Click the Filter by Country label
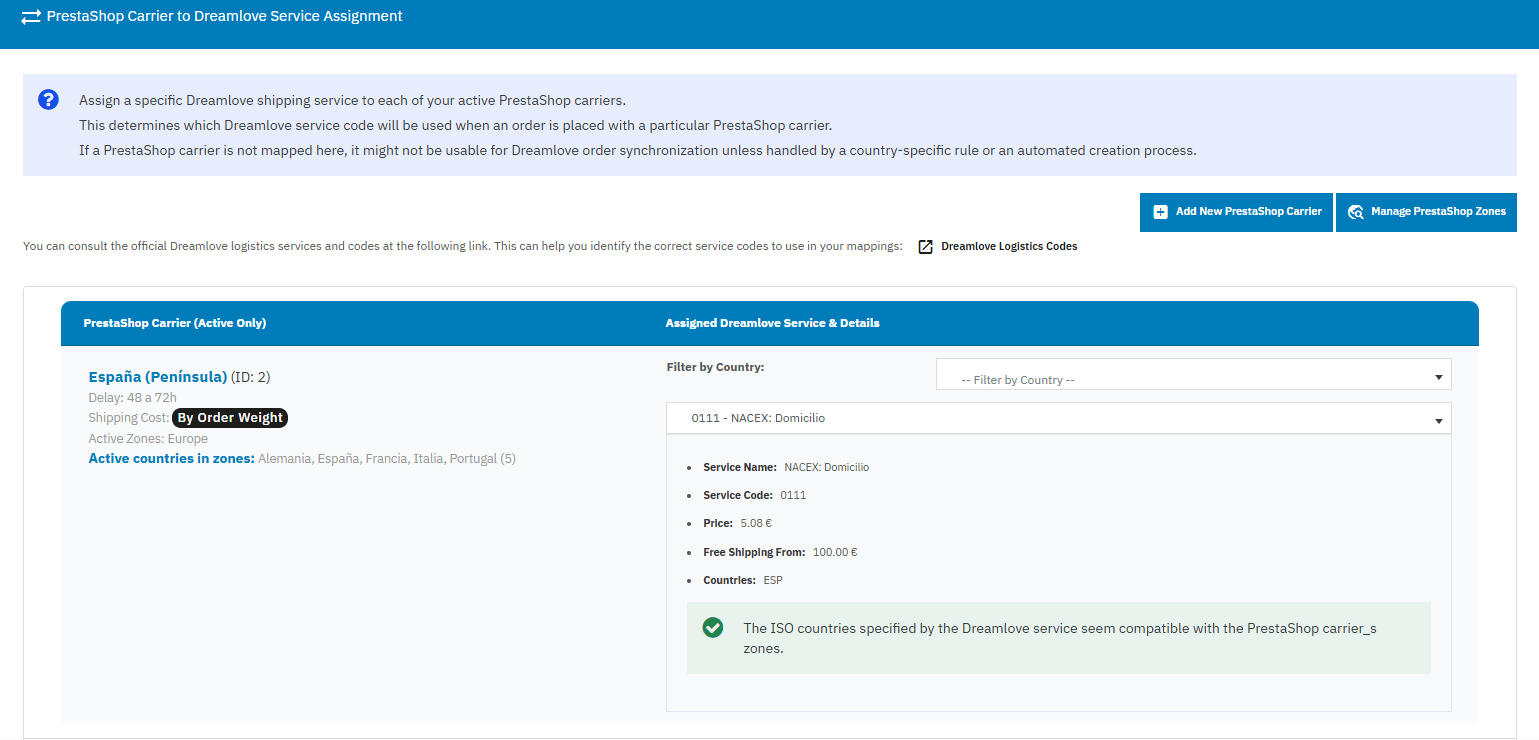 click(x=715, y=367)
